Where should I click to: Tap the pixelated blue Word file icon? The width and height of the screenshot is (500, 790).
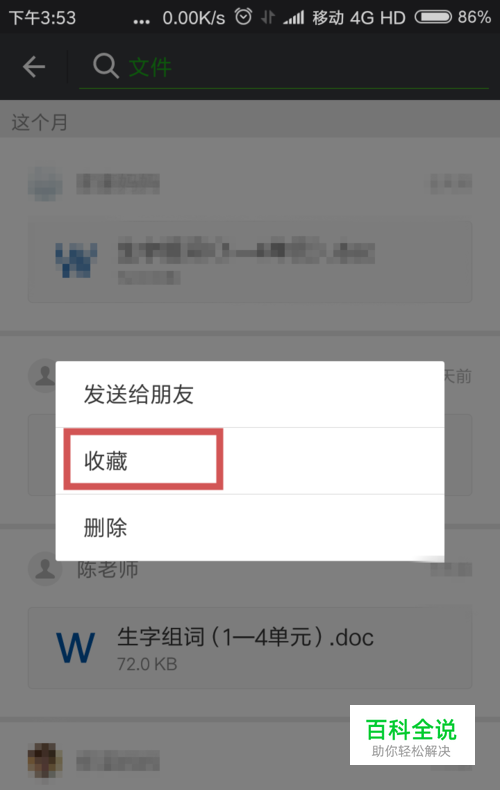tap(76, 260)
